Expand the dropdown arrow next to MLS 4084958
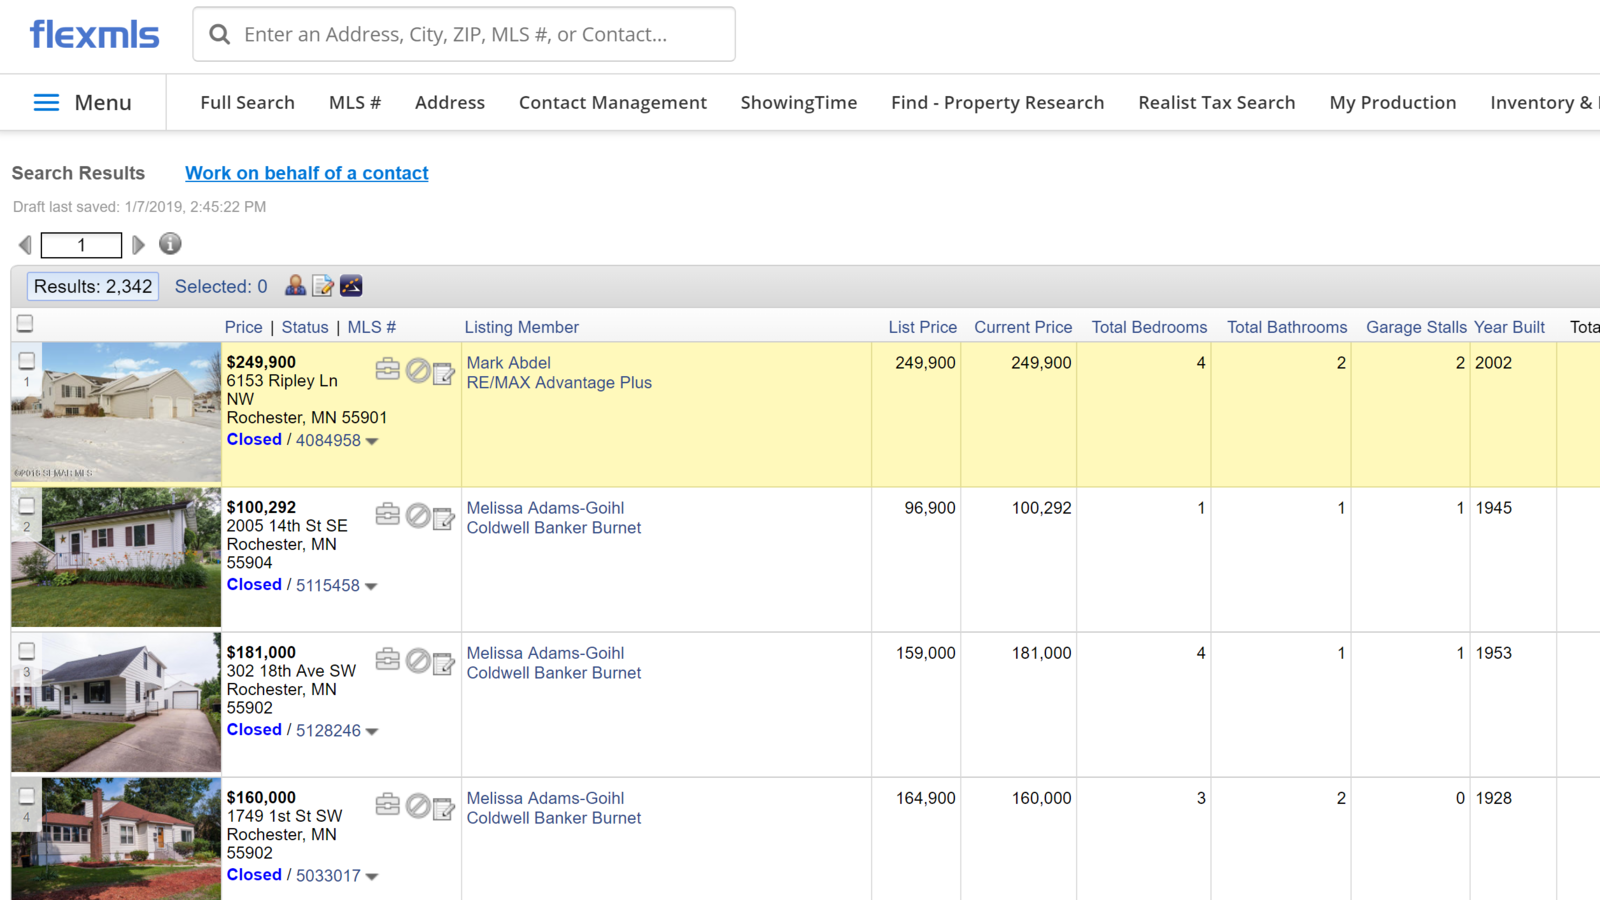The image size is (1600, 900). point(372,441)
